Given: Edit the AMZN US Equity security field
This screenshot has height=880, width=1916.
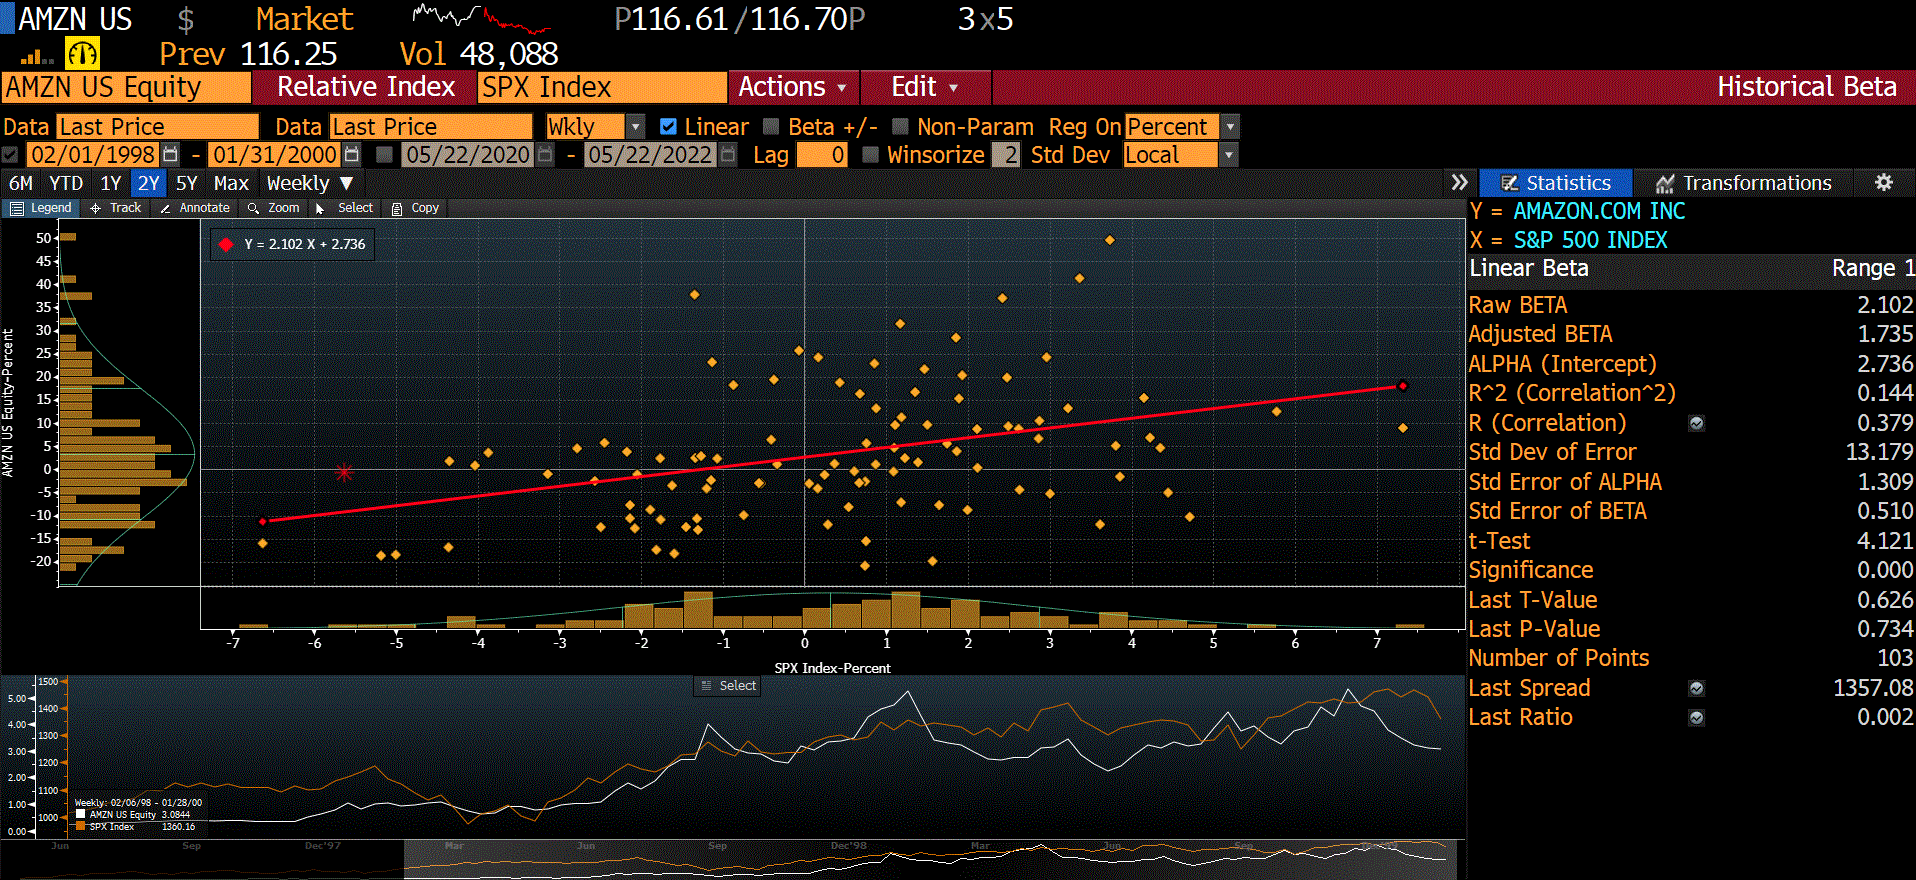Looking at the screenshot, I should pos(126,87).
